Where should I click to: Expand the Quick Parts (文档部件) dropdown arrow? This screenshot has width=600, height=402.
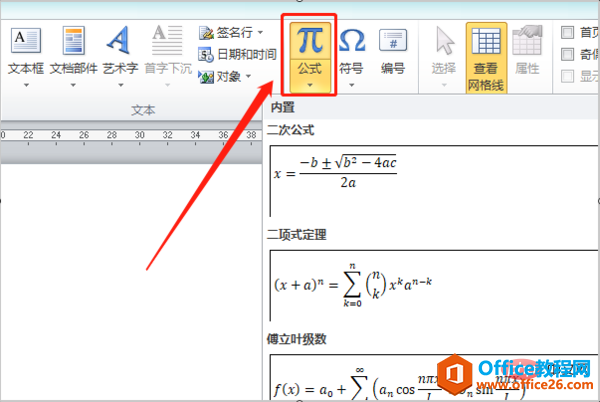[x=73, y=85]
